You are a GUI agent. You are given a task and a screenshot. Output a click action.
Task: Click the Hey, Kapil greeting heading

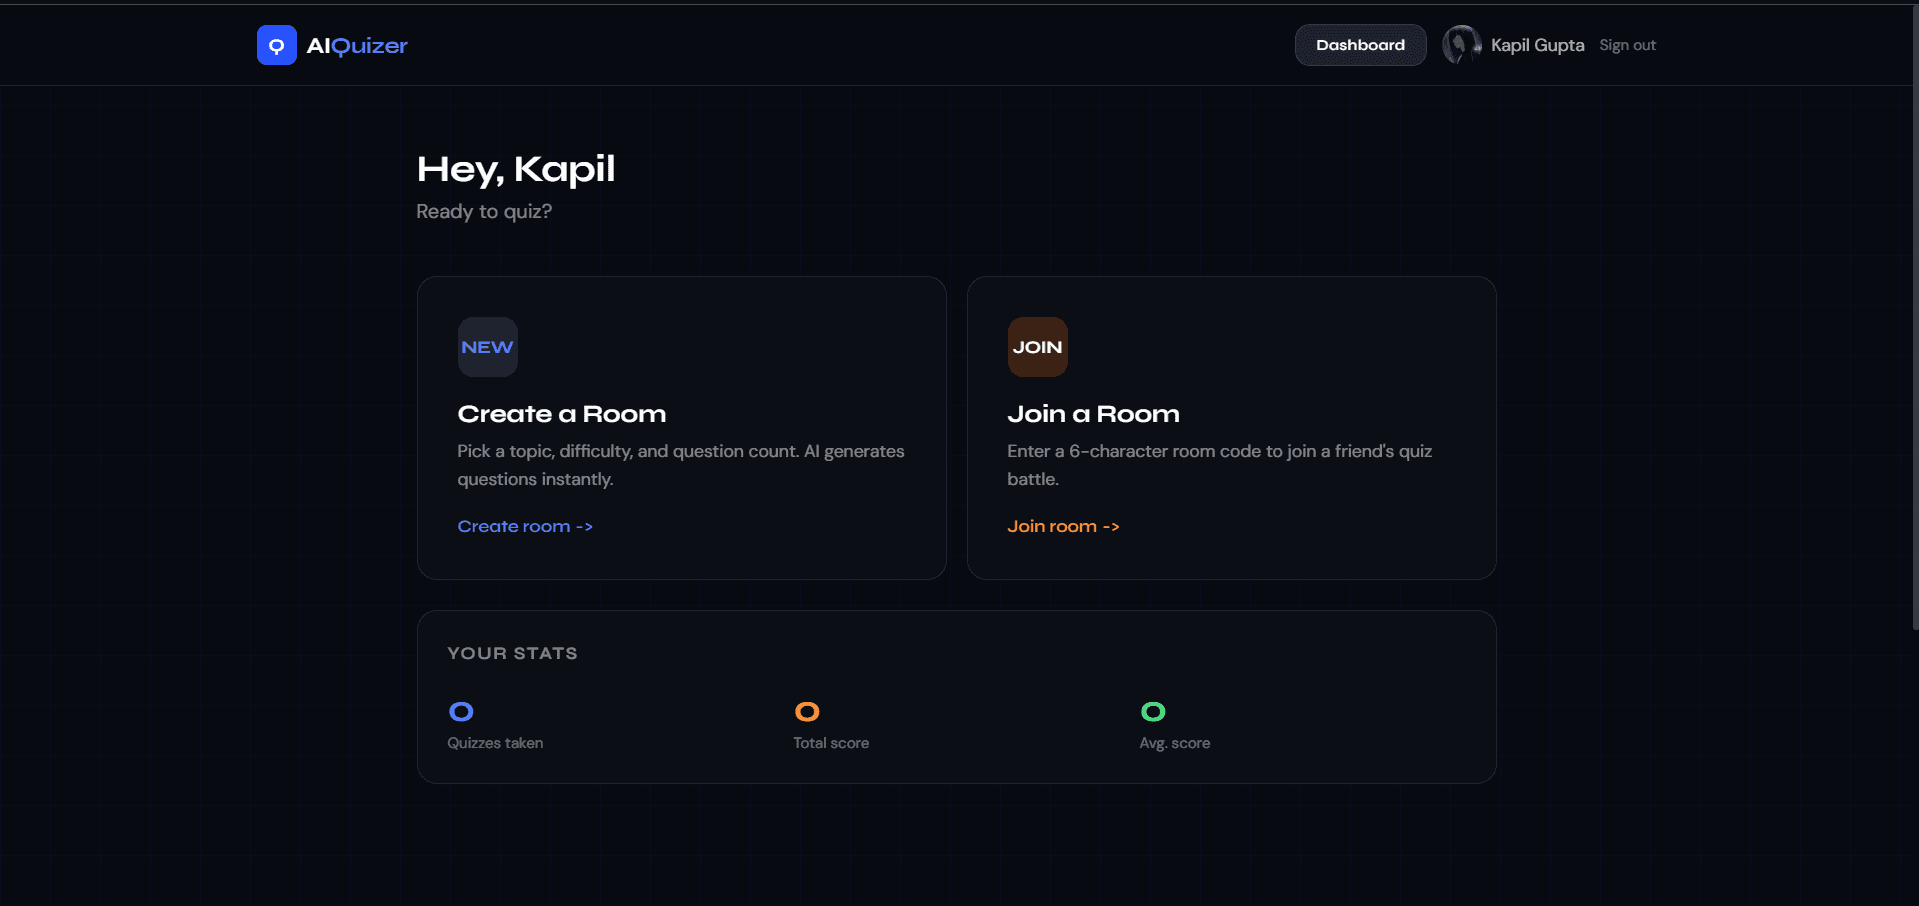(515, 169)
